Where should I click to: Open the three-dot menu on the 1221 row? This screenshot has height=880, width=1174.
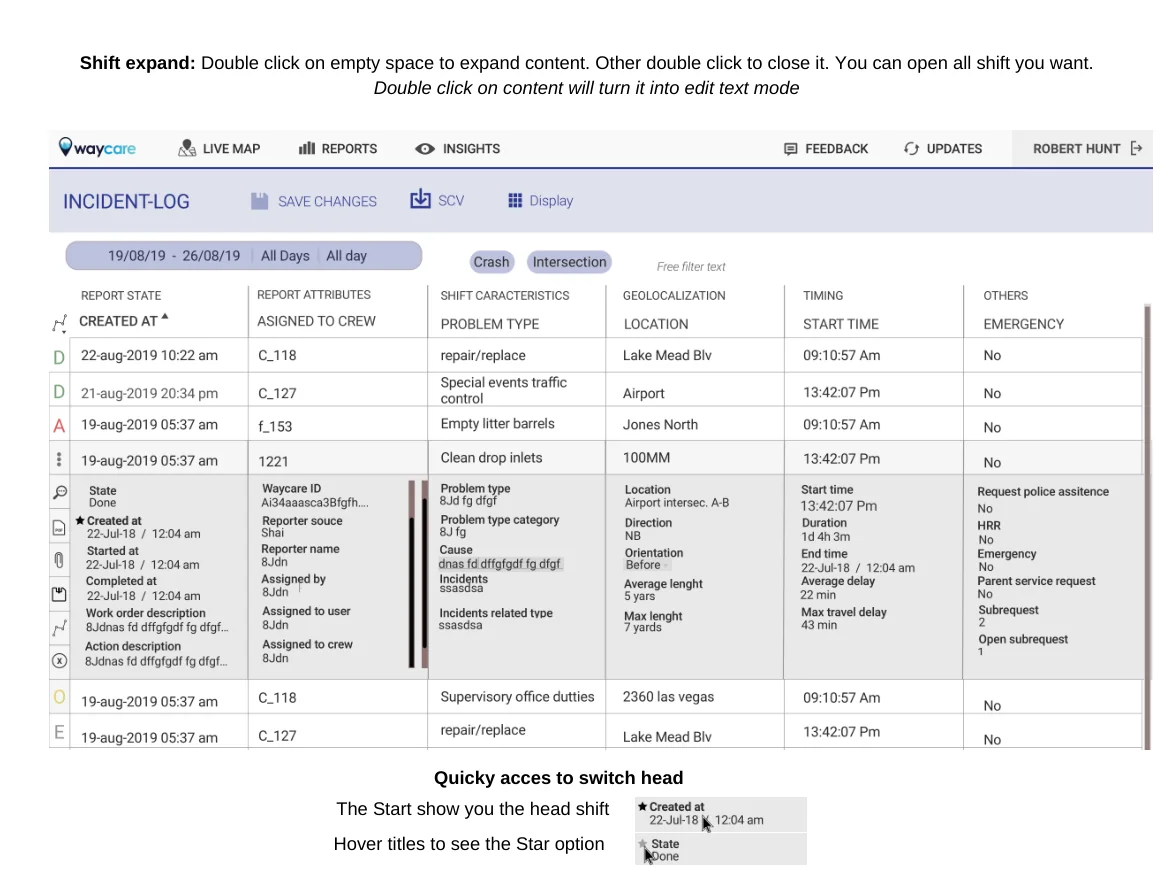coord(59,459)
